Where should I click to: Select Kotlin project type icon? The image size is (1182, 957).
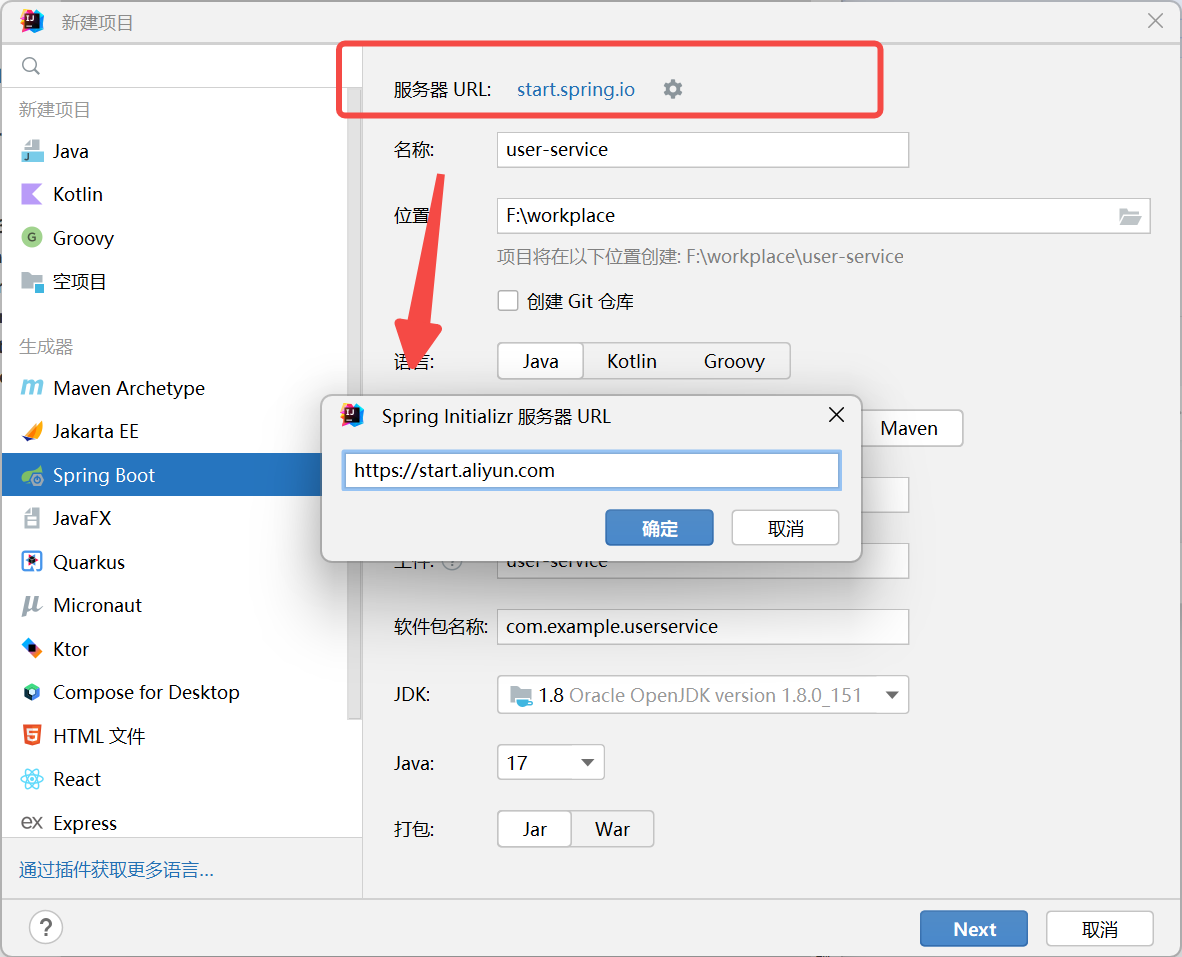coord(32,194)
